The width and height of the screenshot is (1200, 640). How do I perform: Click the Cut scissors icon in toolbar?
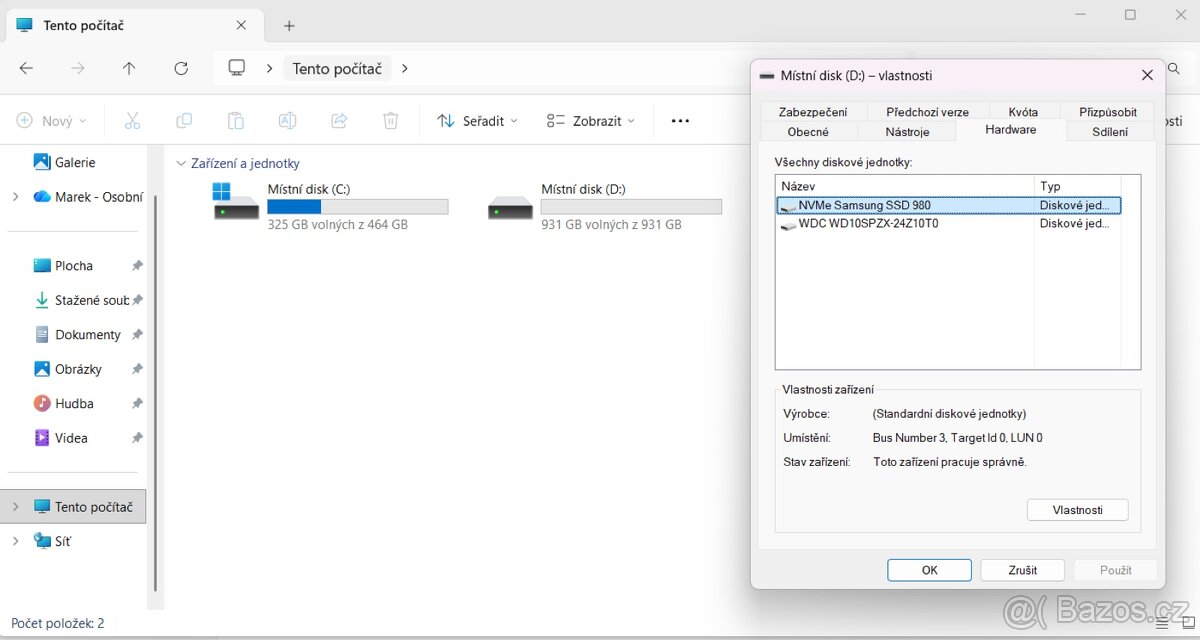(132, 121)
